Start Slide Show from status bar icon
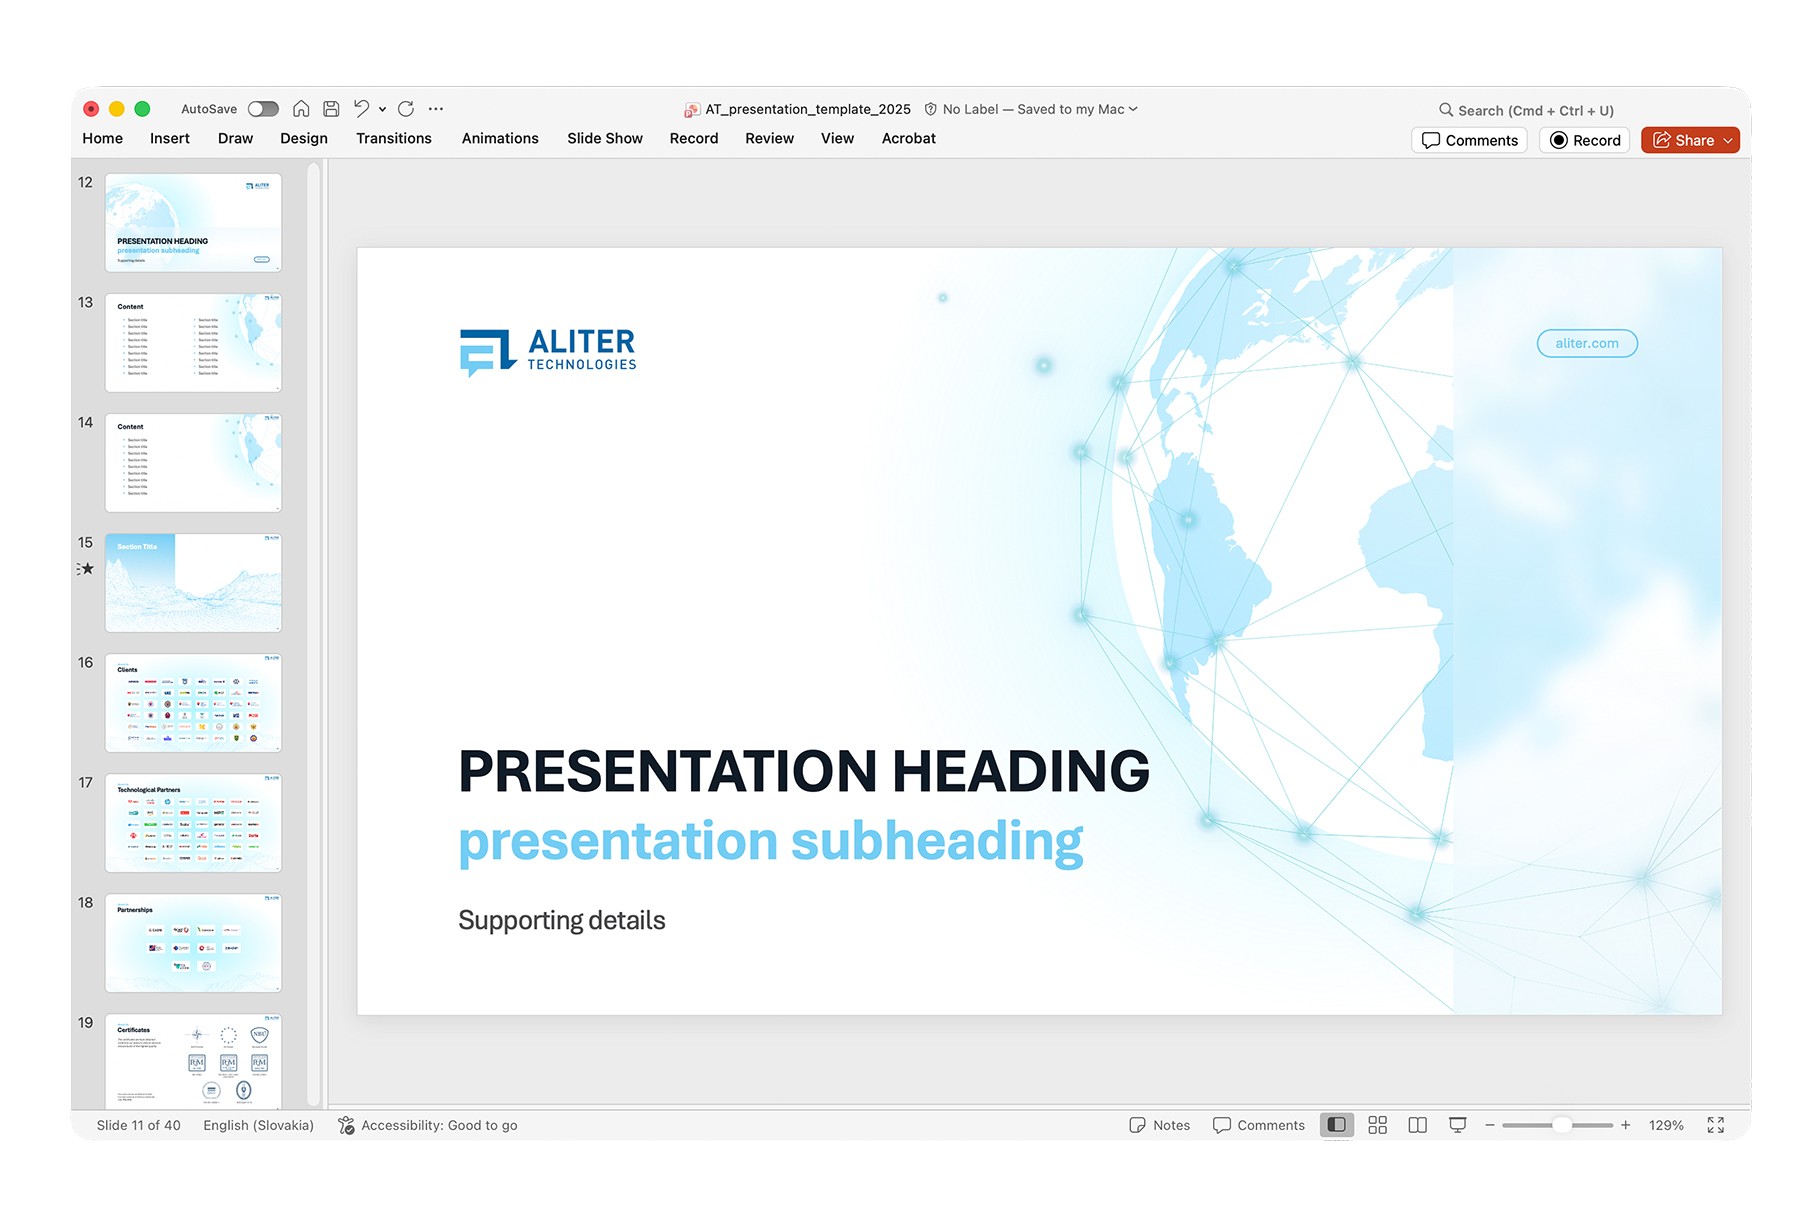Image resolution: width=1819 pixels, height=1225 pixels. [1458, 1125]
